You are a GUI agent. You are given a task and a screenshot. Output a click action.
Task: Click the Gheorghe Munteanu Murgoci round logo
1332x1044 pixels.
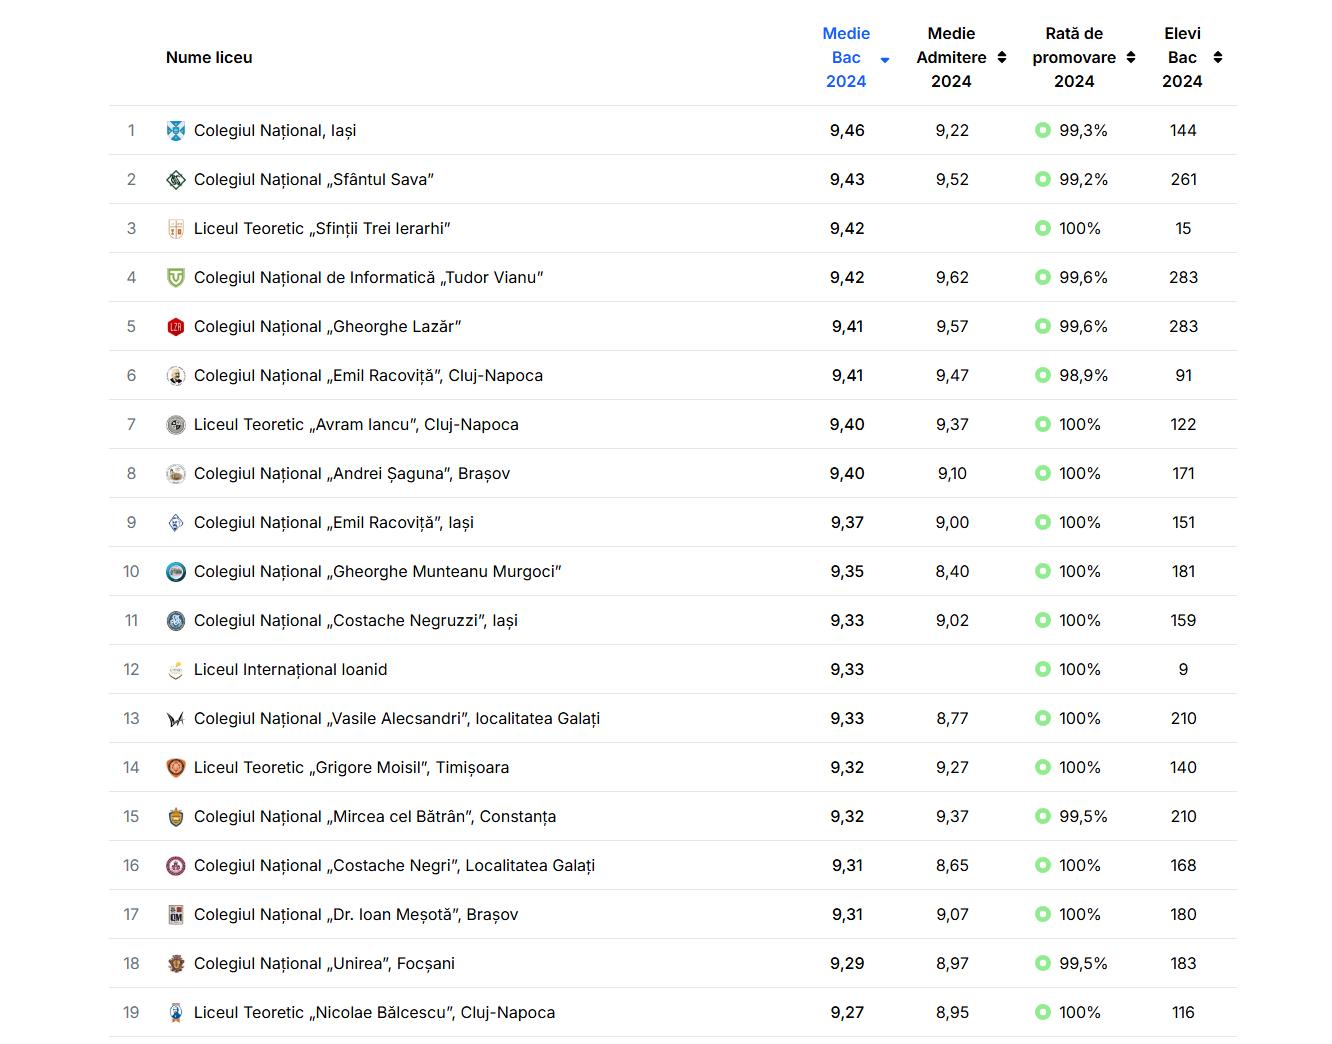point(176,572)
